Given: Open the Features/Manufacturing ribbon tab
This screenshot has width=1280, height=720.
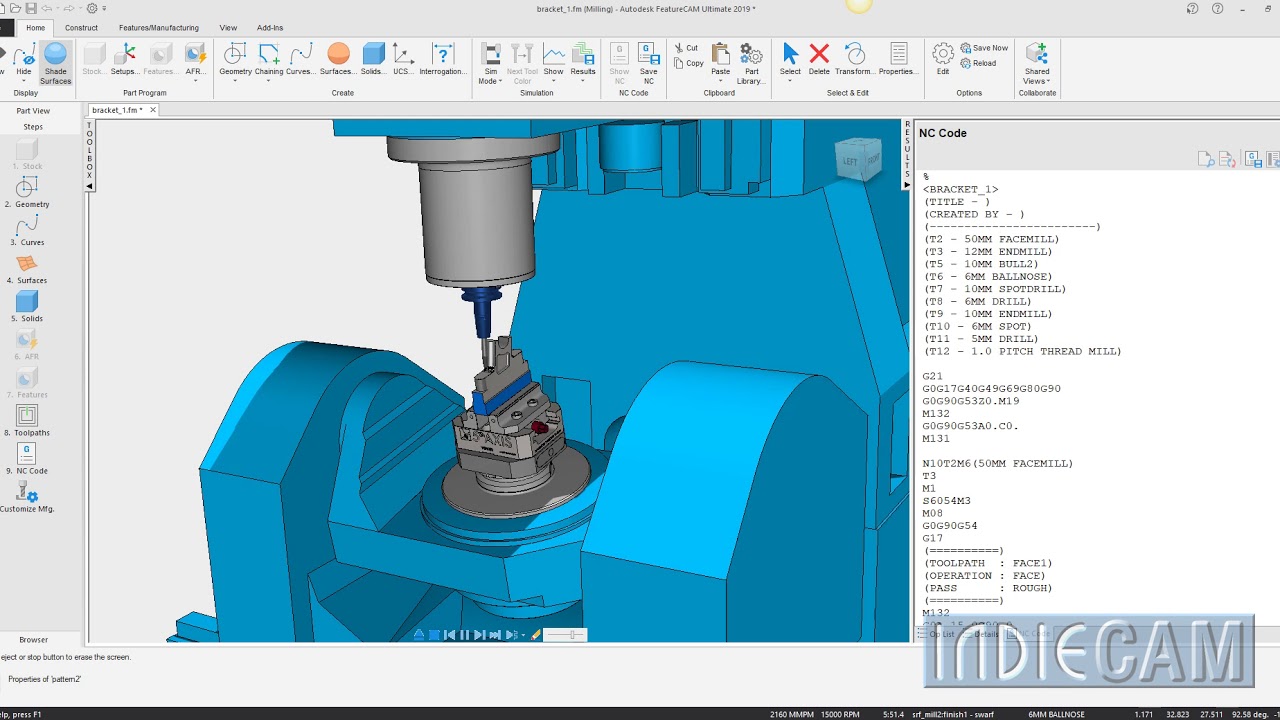Looking at the screenshot, I should pos(158,28).
